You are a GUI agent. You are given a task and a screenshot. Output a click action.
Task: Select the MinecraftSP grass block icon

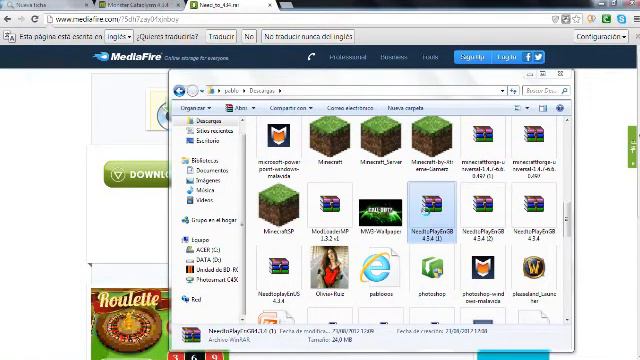click(279, 205)
